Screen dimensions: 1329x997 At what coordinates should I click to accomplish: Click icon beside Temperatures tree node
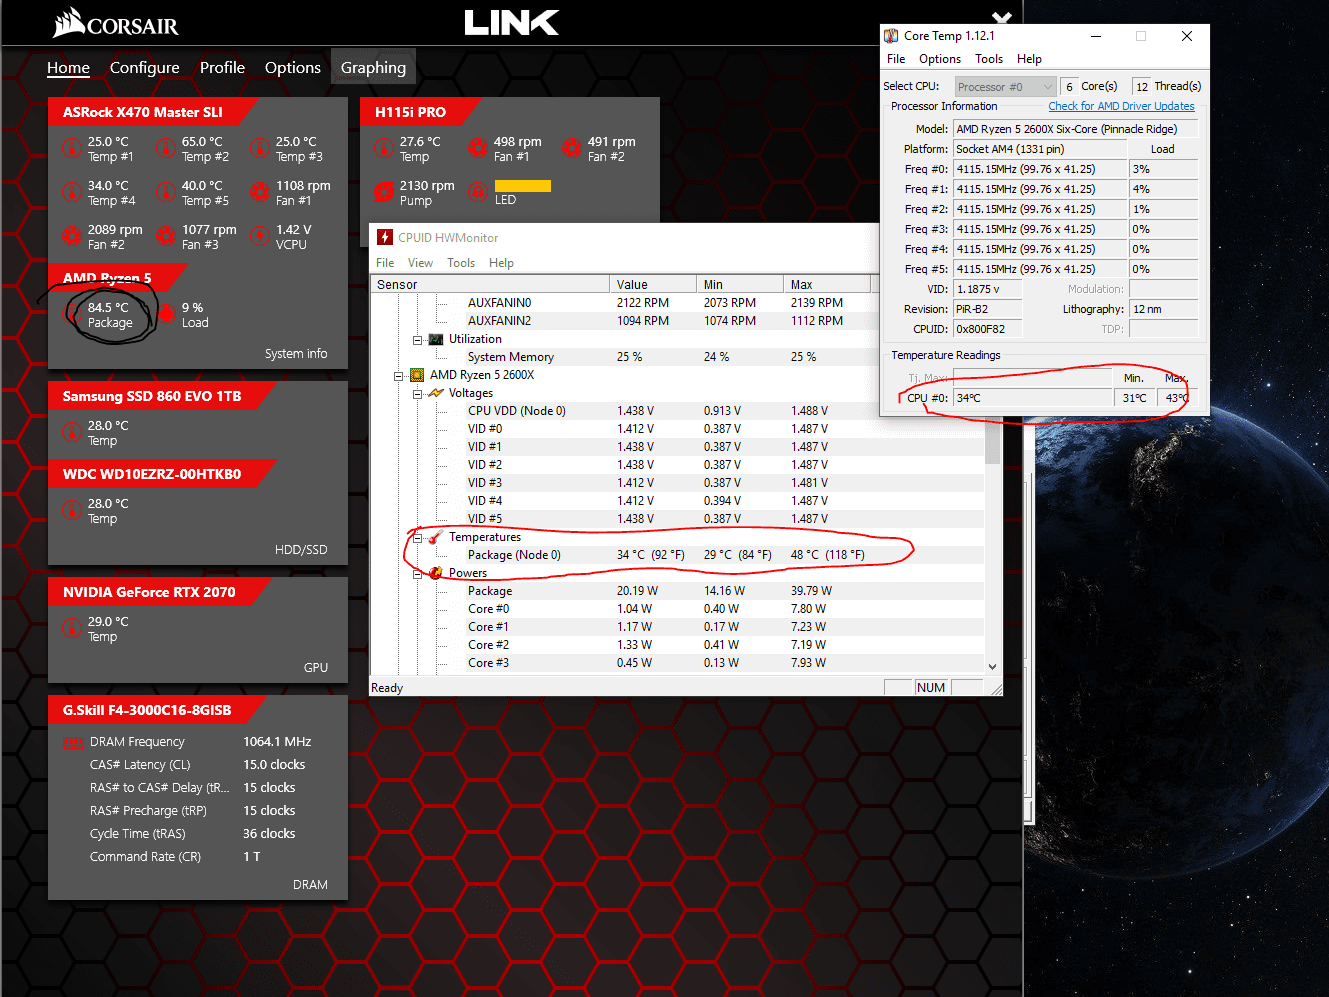(x=436, y=537)
